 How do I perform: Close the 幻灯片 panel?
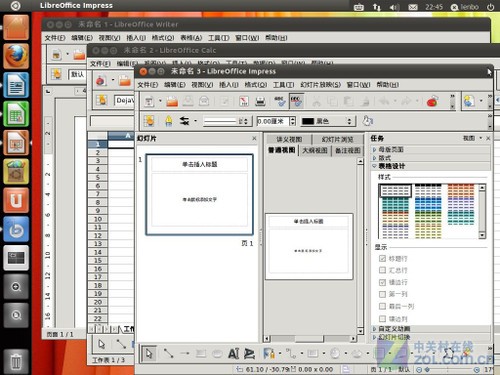point(254,138)
